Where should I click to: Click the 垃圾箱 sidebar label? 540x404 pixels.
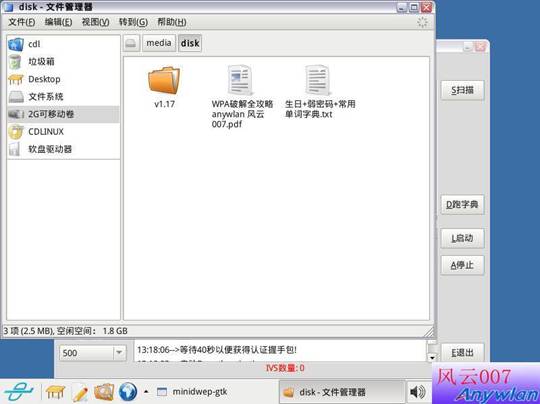pyautogui.click(x=41, y=62)
